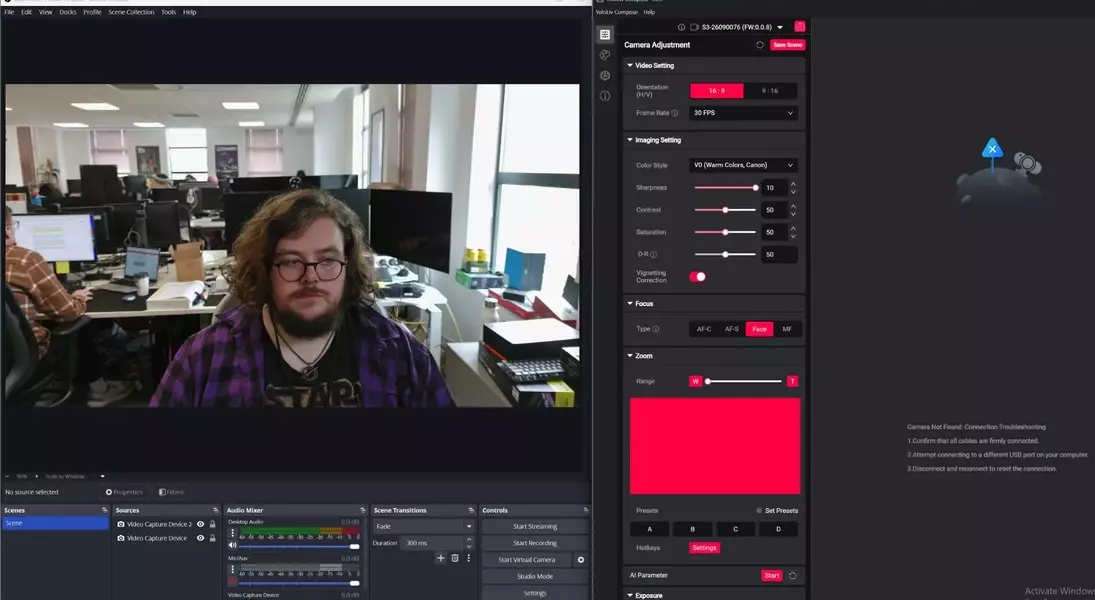Screen dimensions: 1095x600
Task: Add a new scene transition with plus icon
Action: 440,558
